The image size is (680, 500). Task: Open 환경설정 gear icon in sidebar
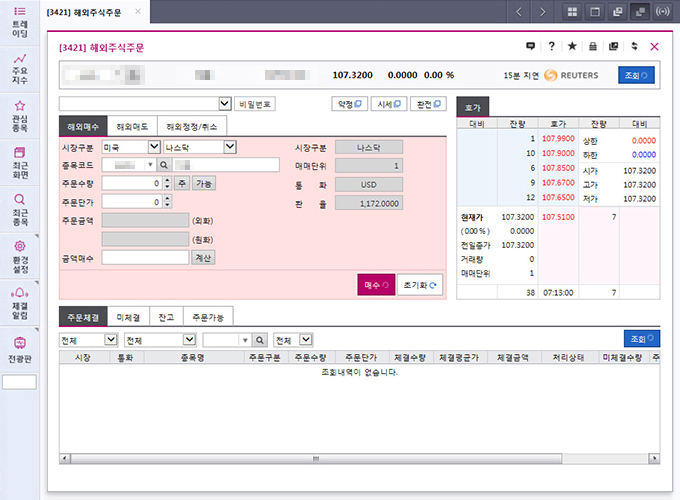(19, 251)
